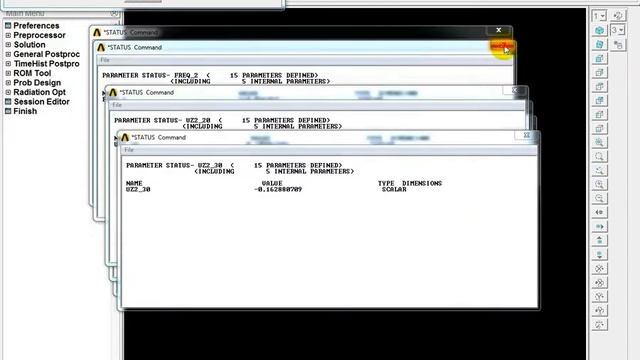This screenshot has width=640, height=360.
Task: Close the UZ2_30 STATUS Command window
Action: point(527,135)
